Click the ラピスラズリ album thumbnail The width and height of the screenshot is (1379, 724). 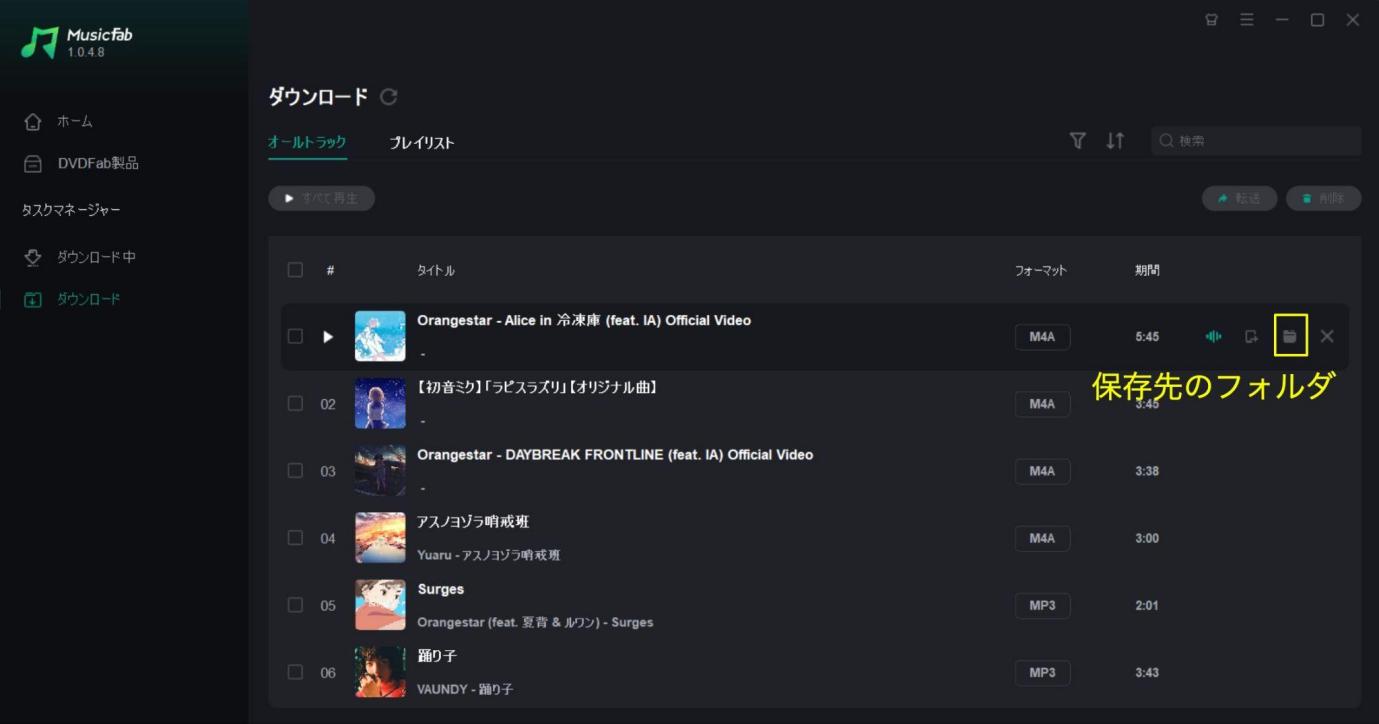(380, 403)
